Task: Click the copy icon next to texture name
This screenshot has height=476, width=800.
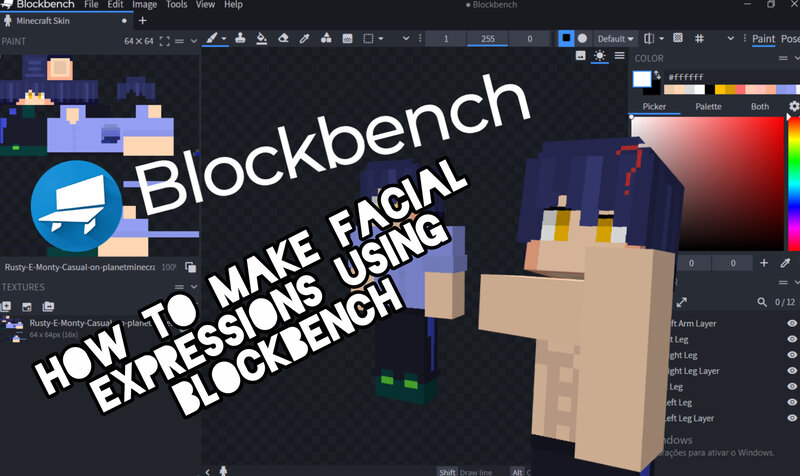Action: point(190,267)
